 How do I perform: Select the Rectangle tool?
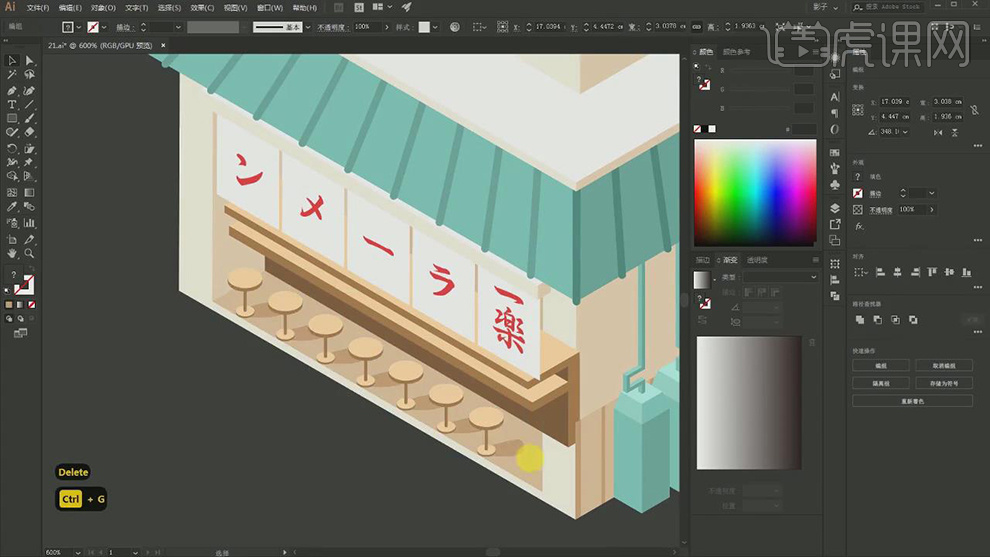12,118
